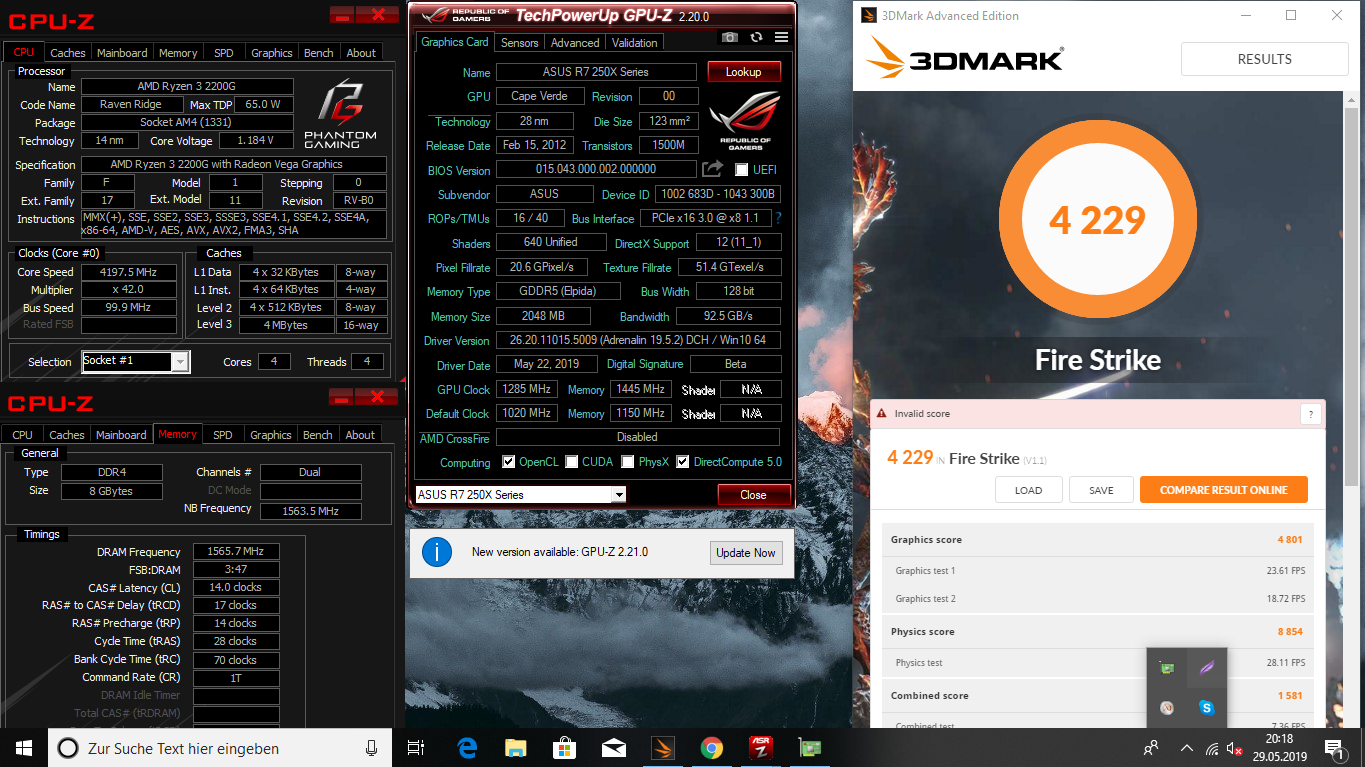Open the Mainboard tab in top CPU-Z window
The height and width of the screenshot is (767, 1365).
point(122,53)
